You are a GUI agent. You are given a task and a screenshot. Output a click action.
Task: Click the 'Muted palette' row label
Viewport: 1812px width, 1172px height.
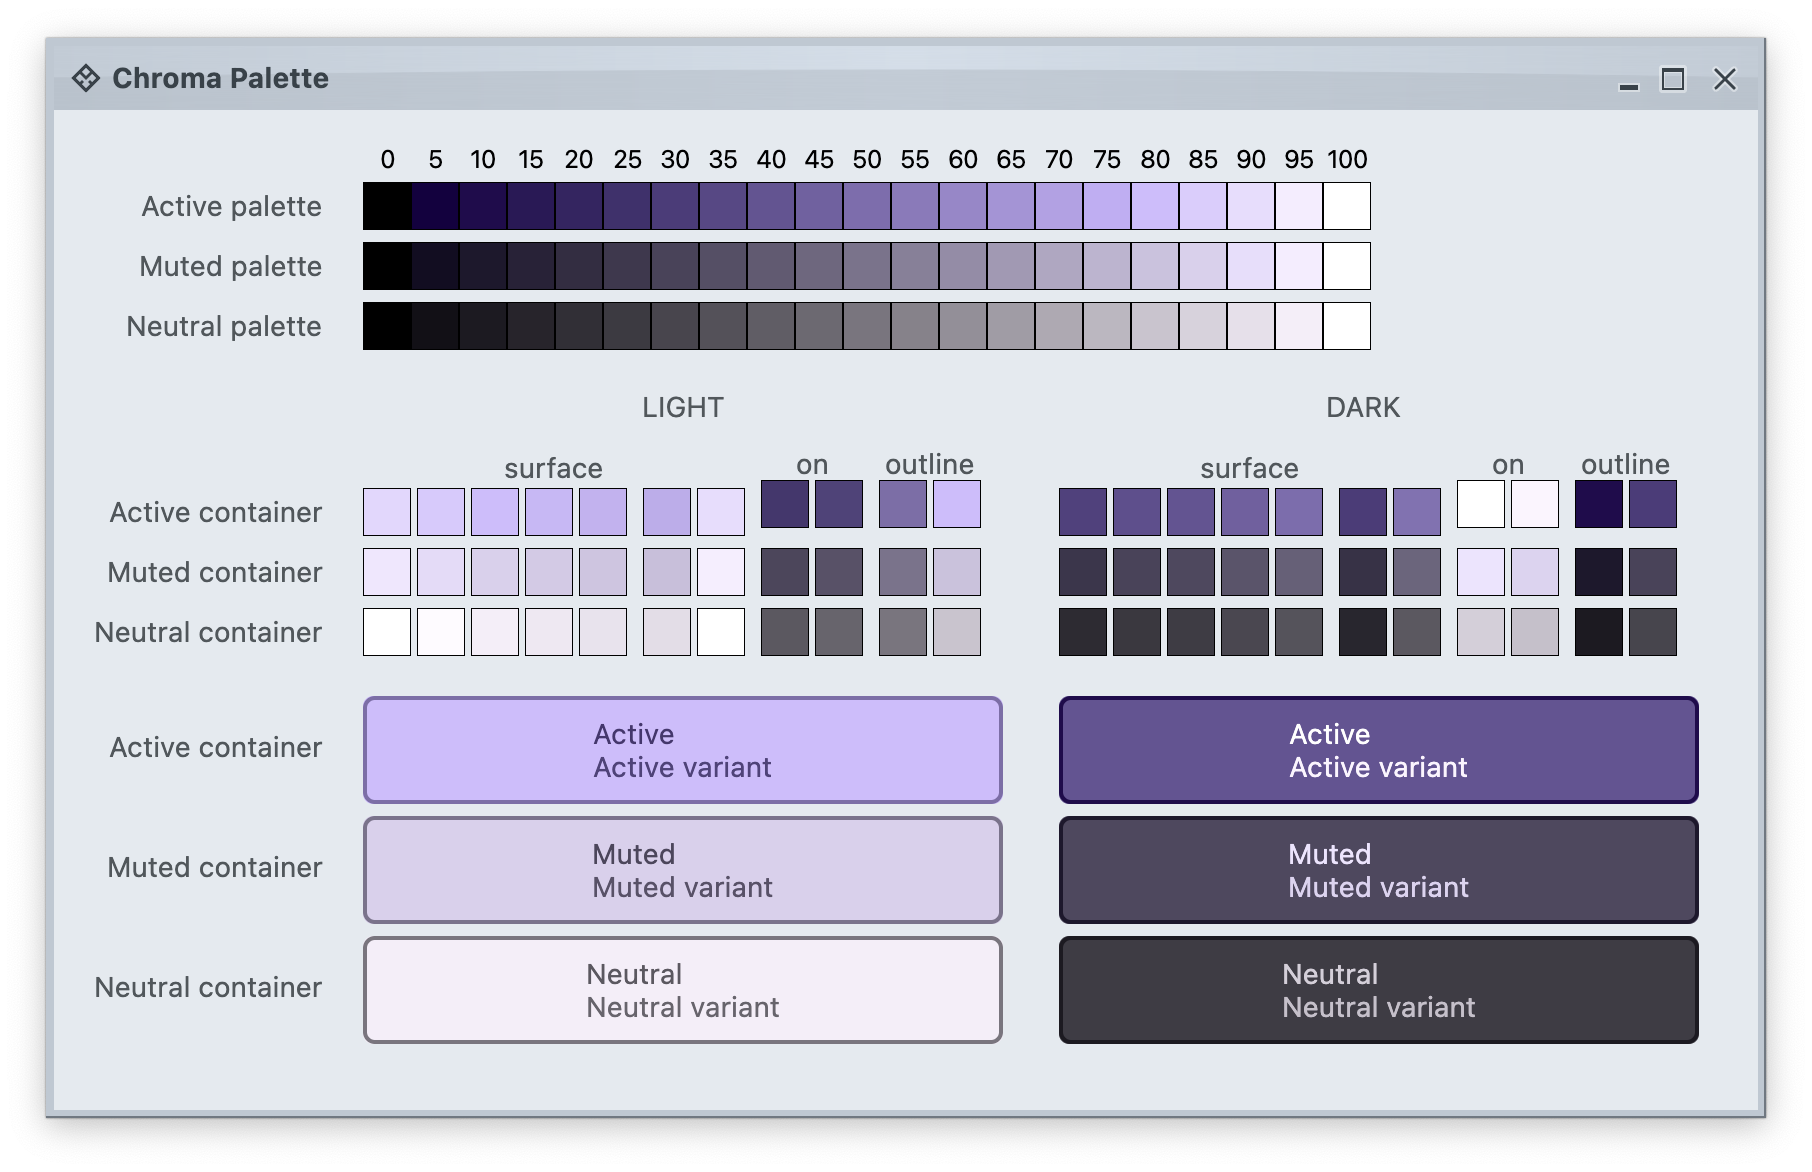(231, 266)
